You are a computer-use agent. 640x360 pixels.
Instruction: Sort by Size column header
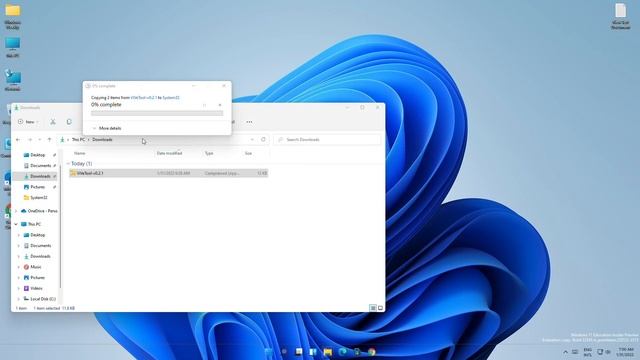coord(248,153)
